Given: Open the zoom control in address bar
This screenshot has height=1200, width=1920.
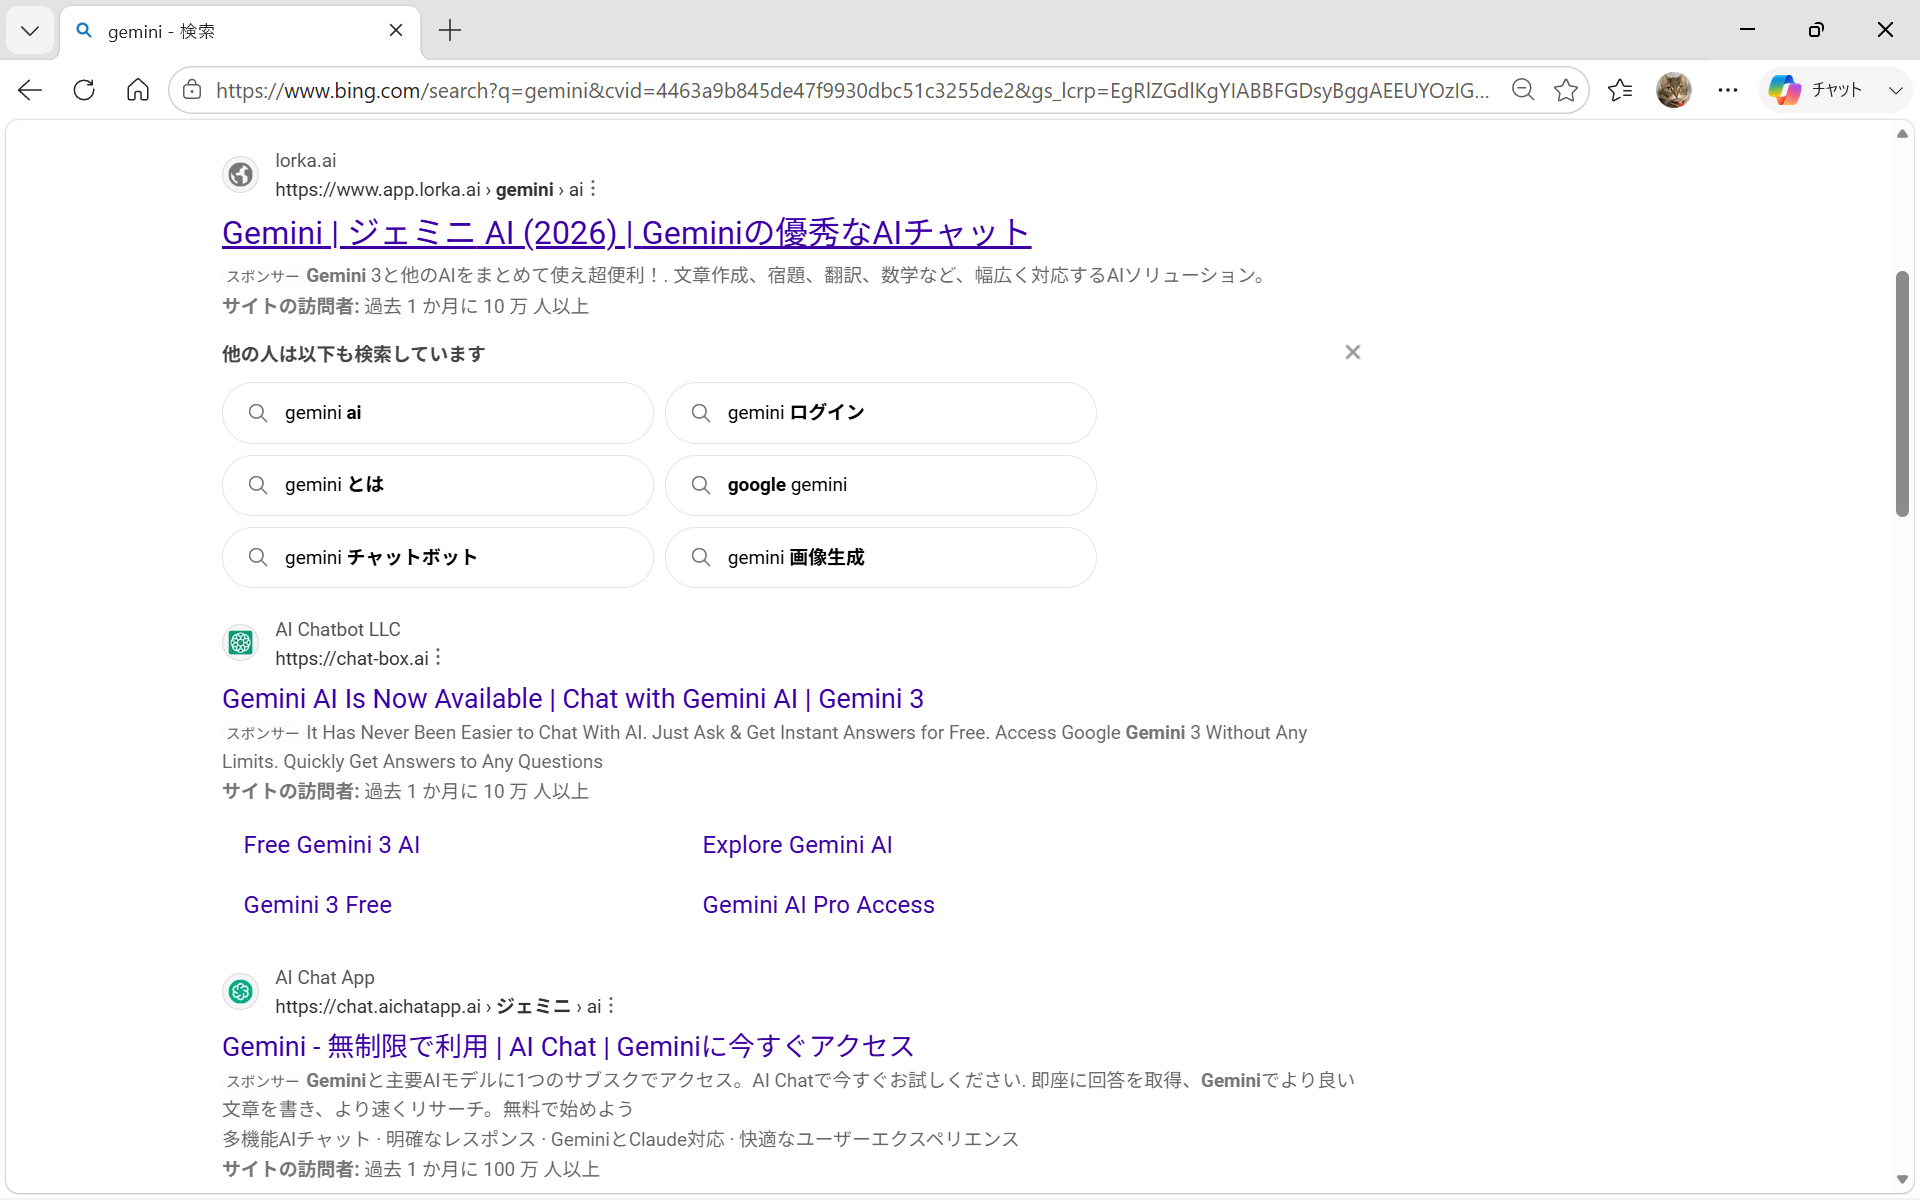Looking at the screenshot, I should point(1523,90).
